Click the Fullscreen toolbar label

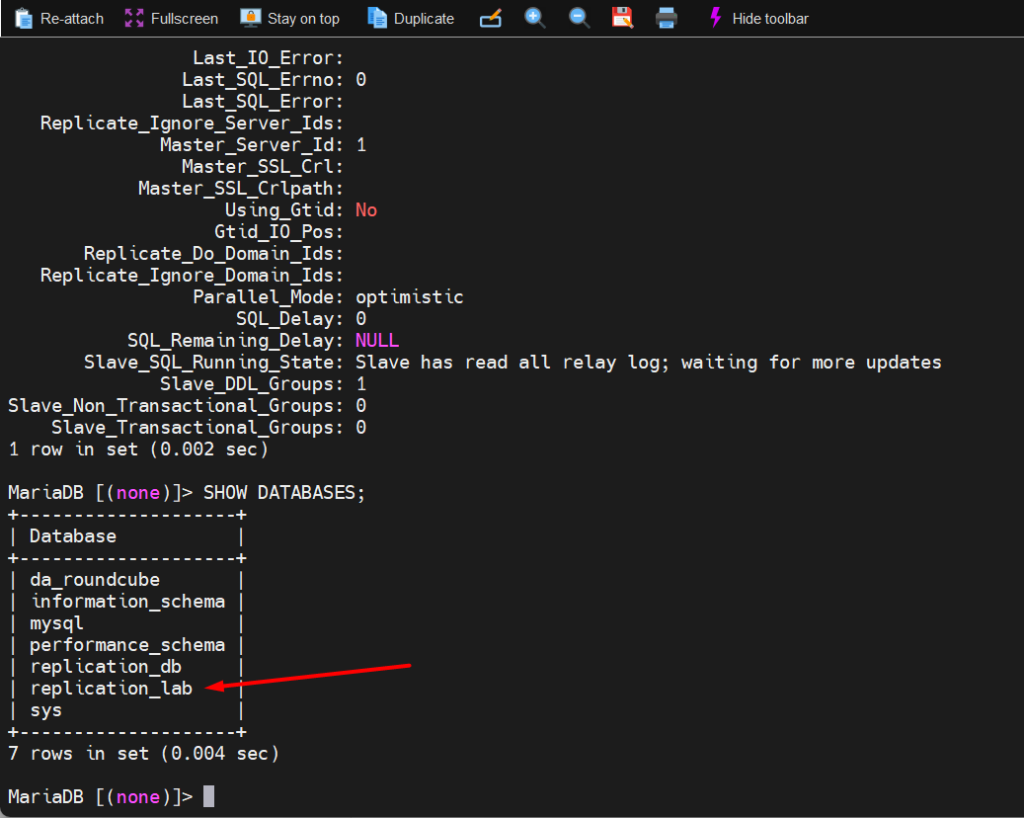[x=184, y=17]
